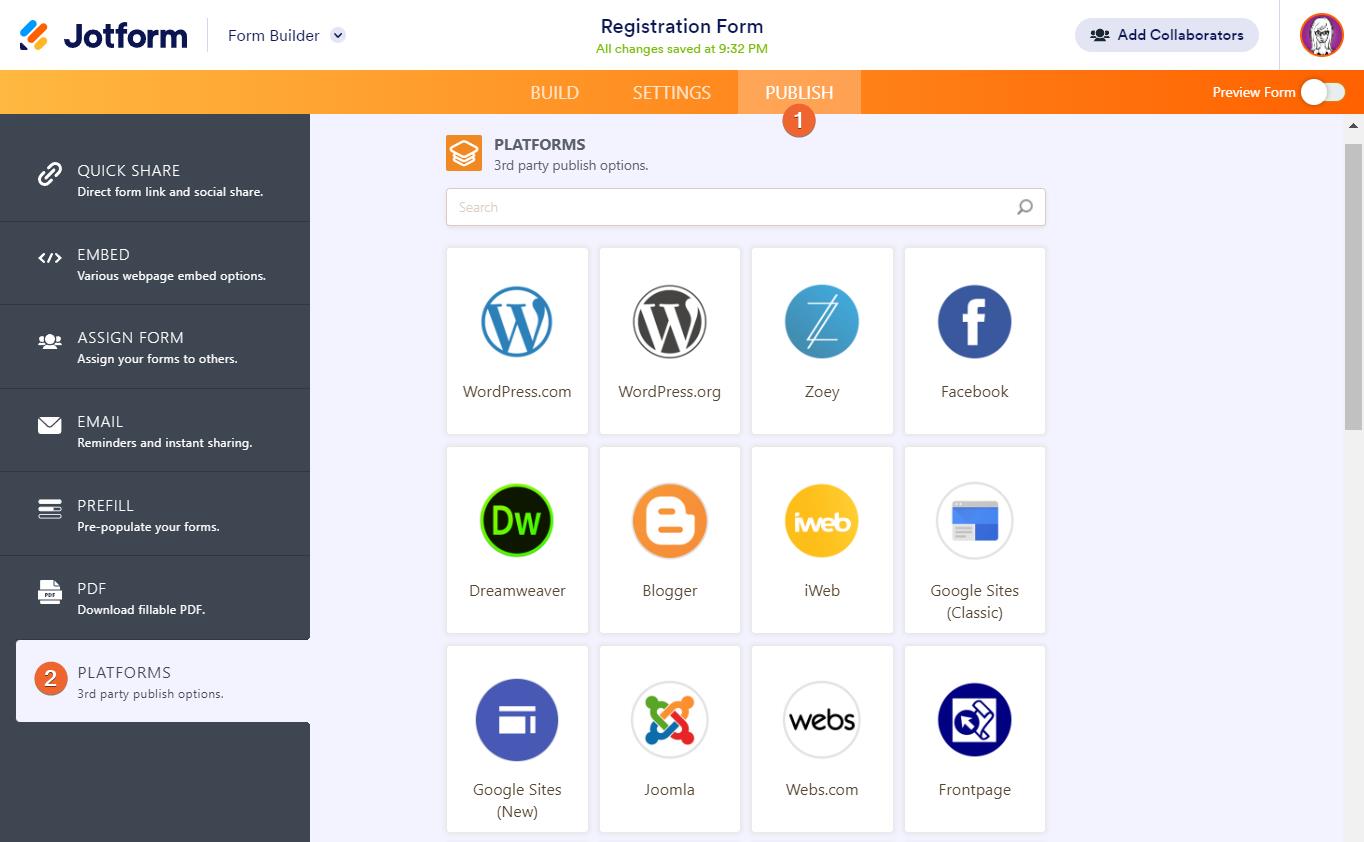Click the Joomla label
This screenshot has width=1364, height=842.
[x=670, y=790]
